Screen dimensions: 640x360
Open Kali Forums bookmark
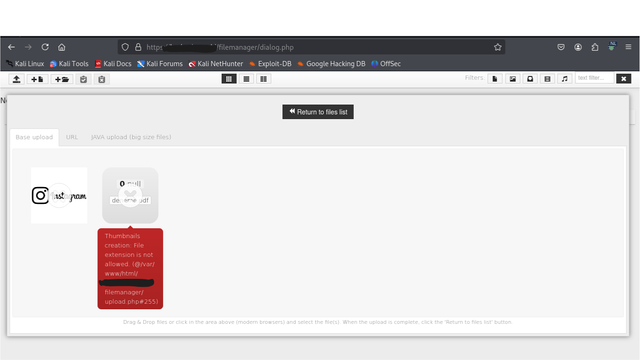160,64
